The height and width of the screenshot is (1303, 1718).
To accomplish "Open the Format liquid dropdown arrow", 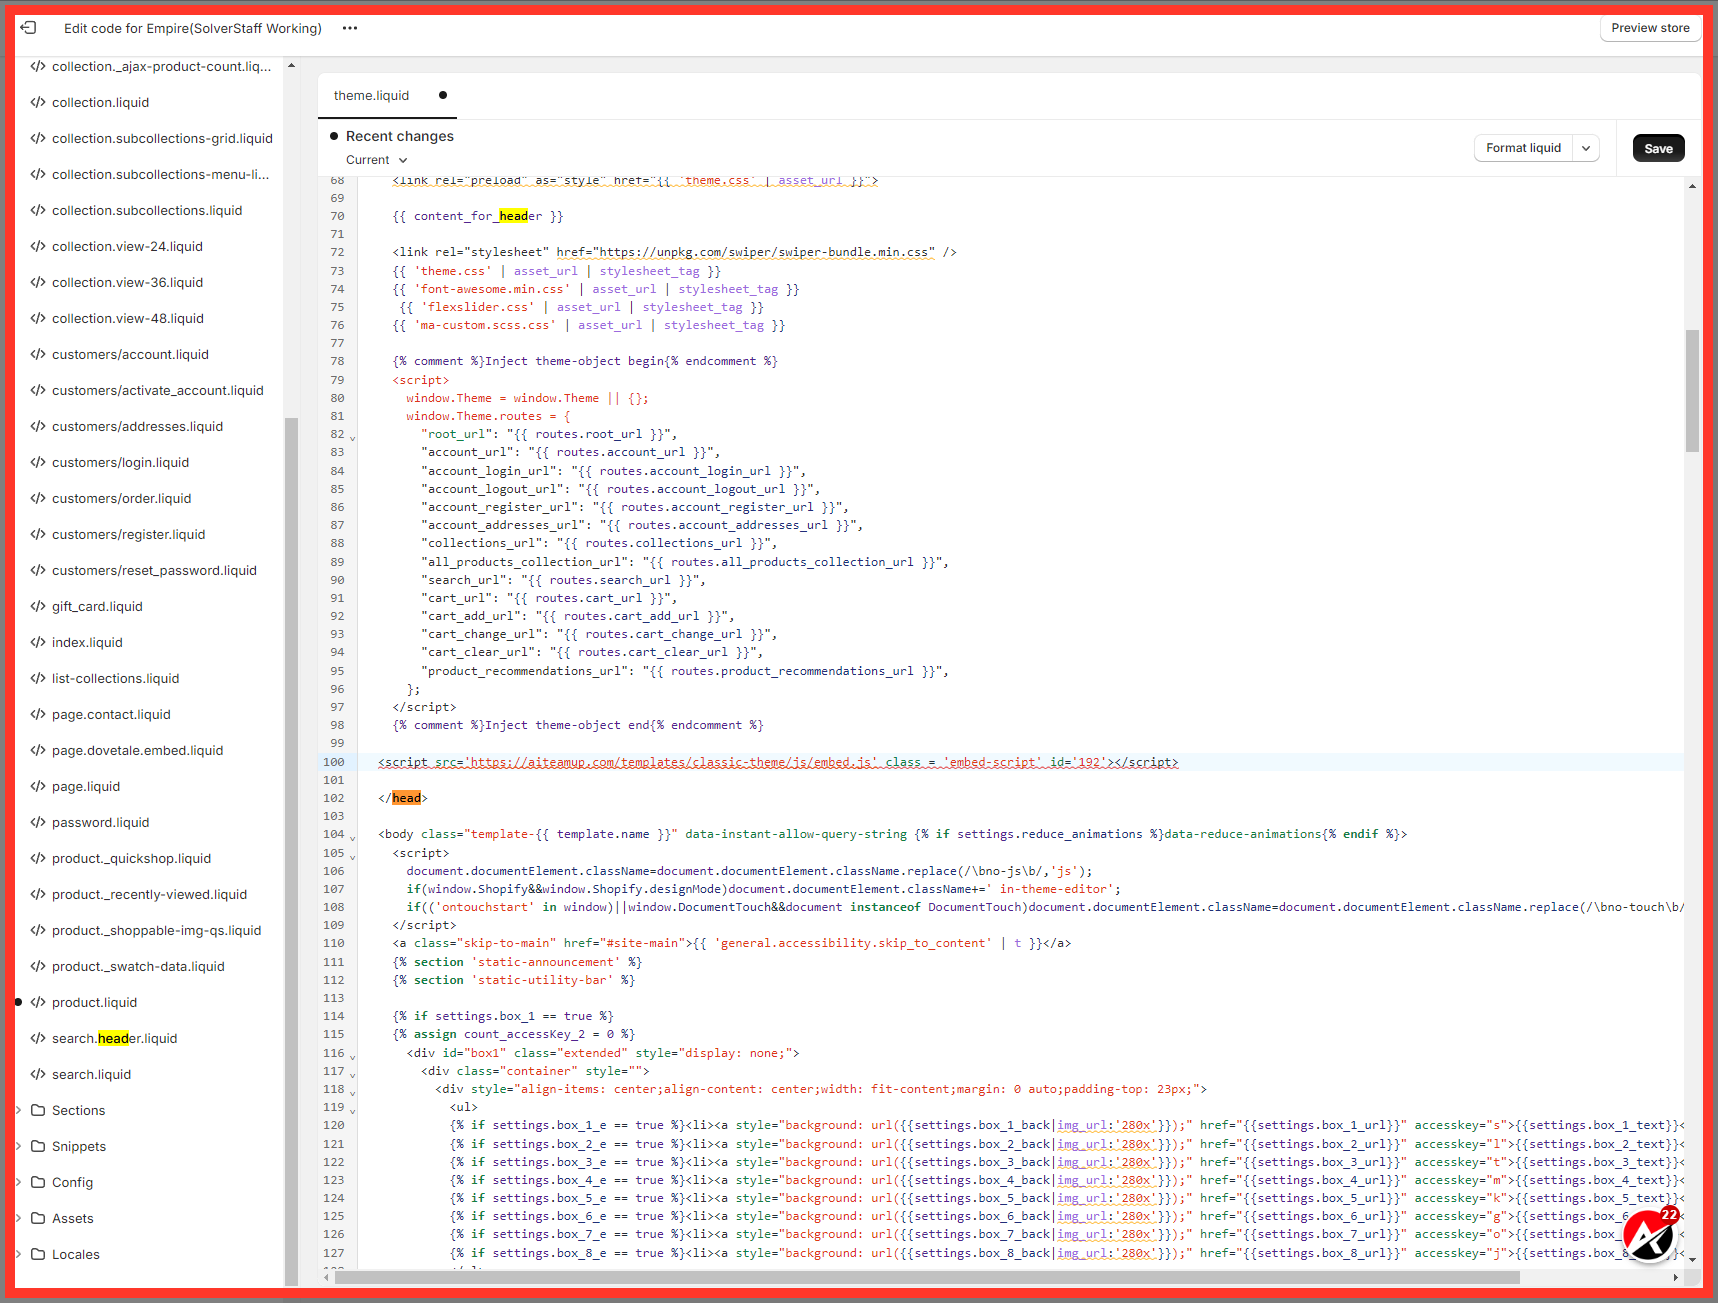I will [x=1586, y=148].
